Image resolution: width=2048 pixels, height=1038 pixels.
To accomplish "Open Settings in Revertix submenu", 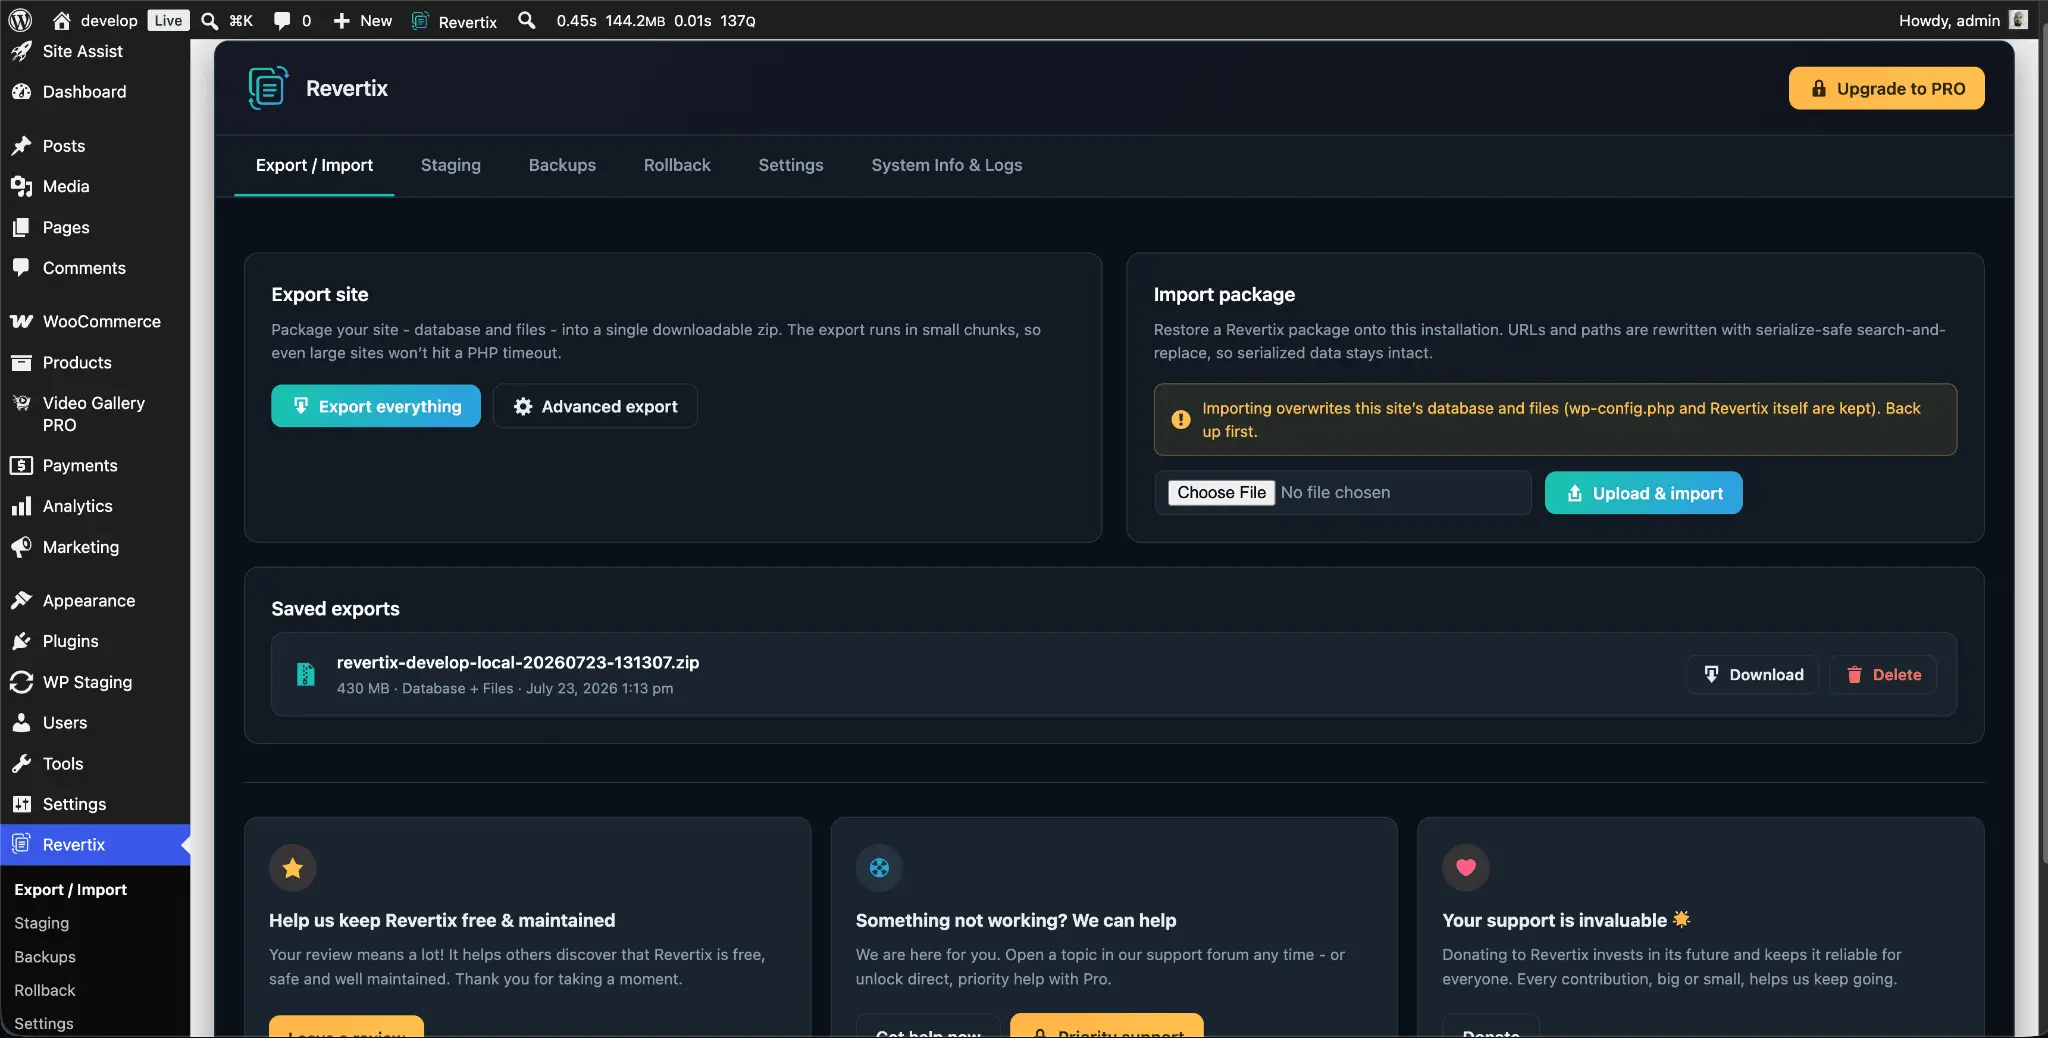I will click(44, 1023).
